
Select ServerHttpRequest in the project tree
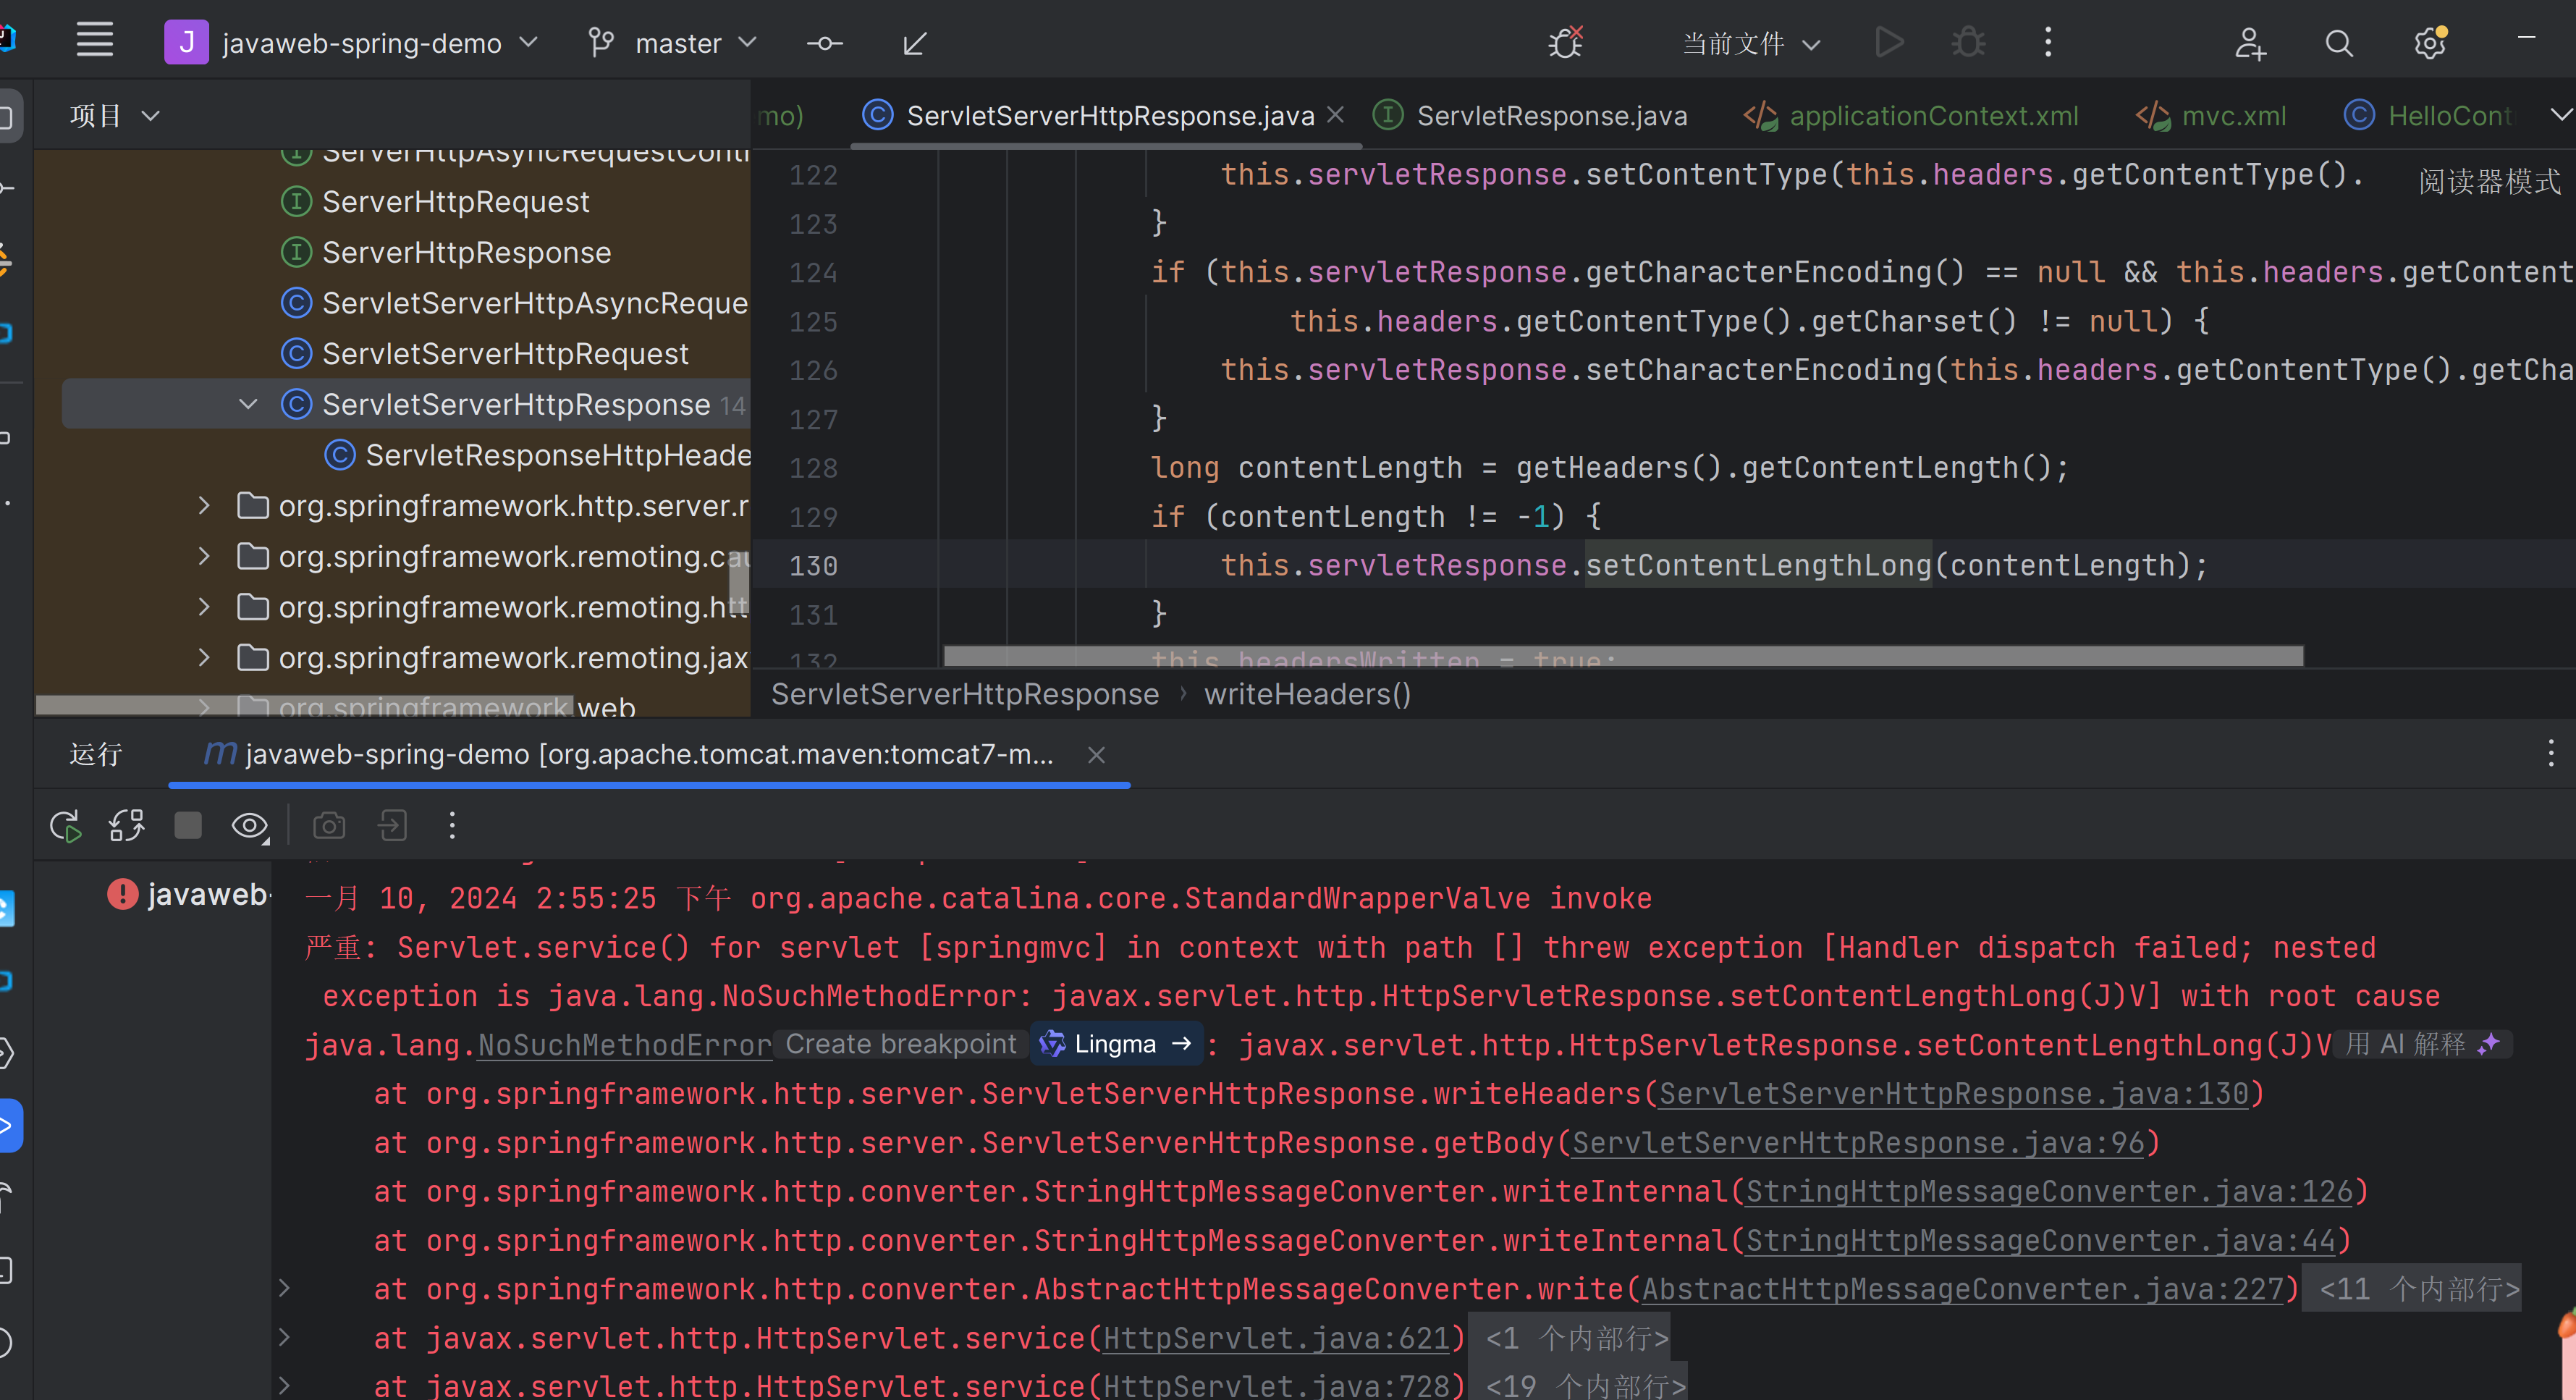[455, 202]
